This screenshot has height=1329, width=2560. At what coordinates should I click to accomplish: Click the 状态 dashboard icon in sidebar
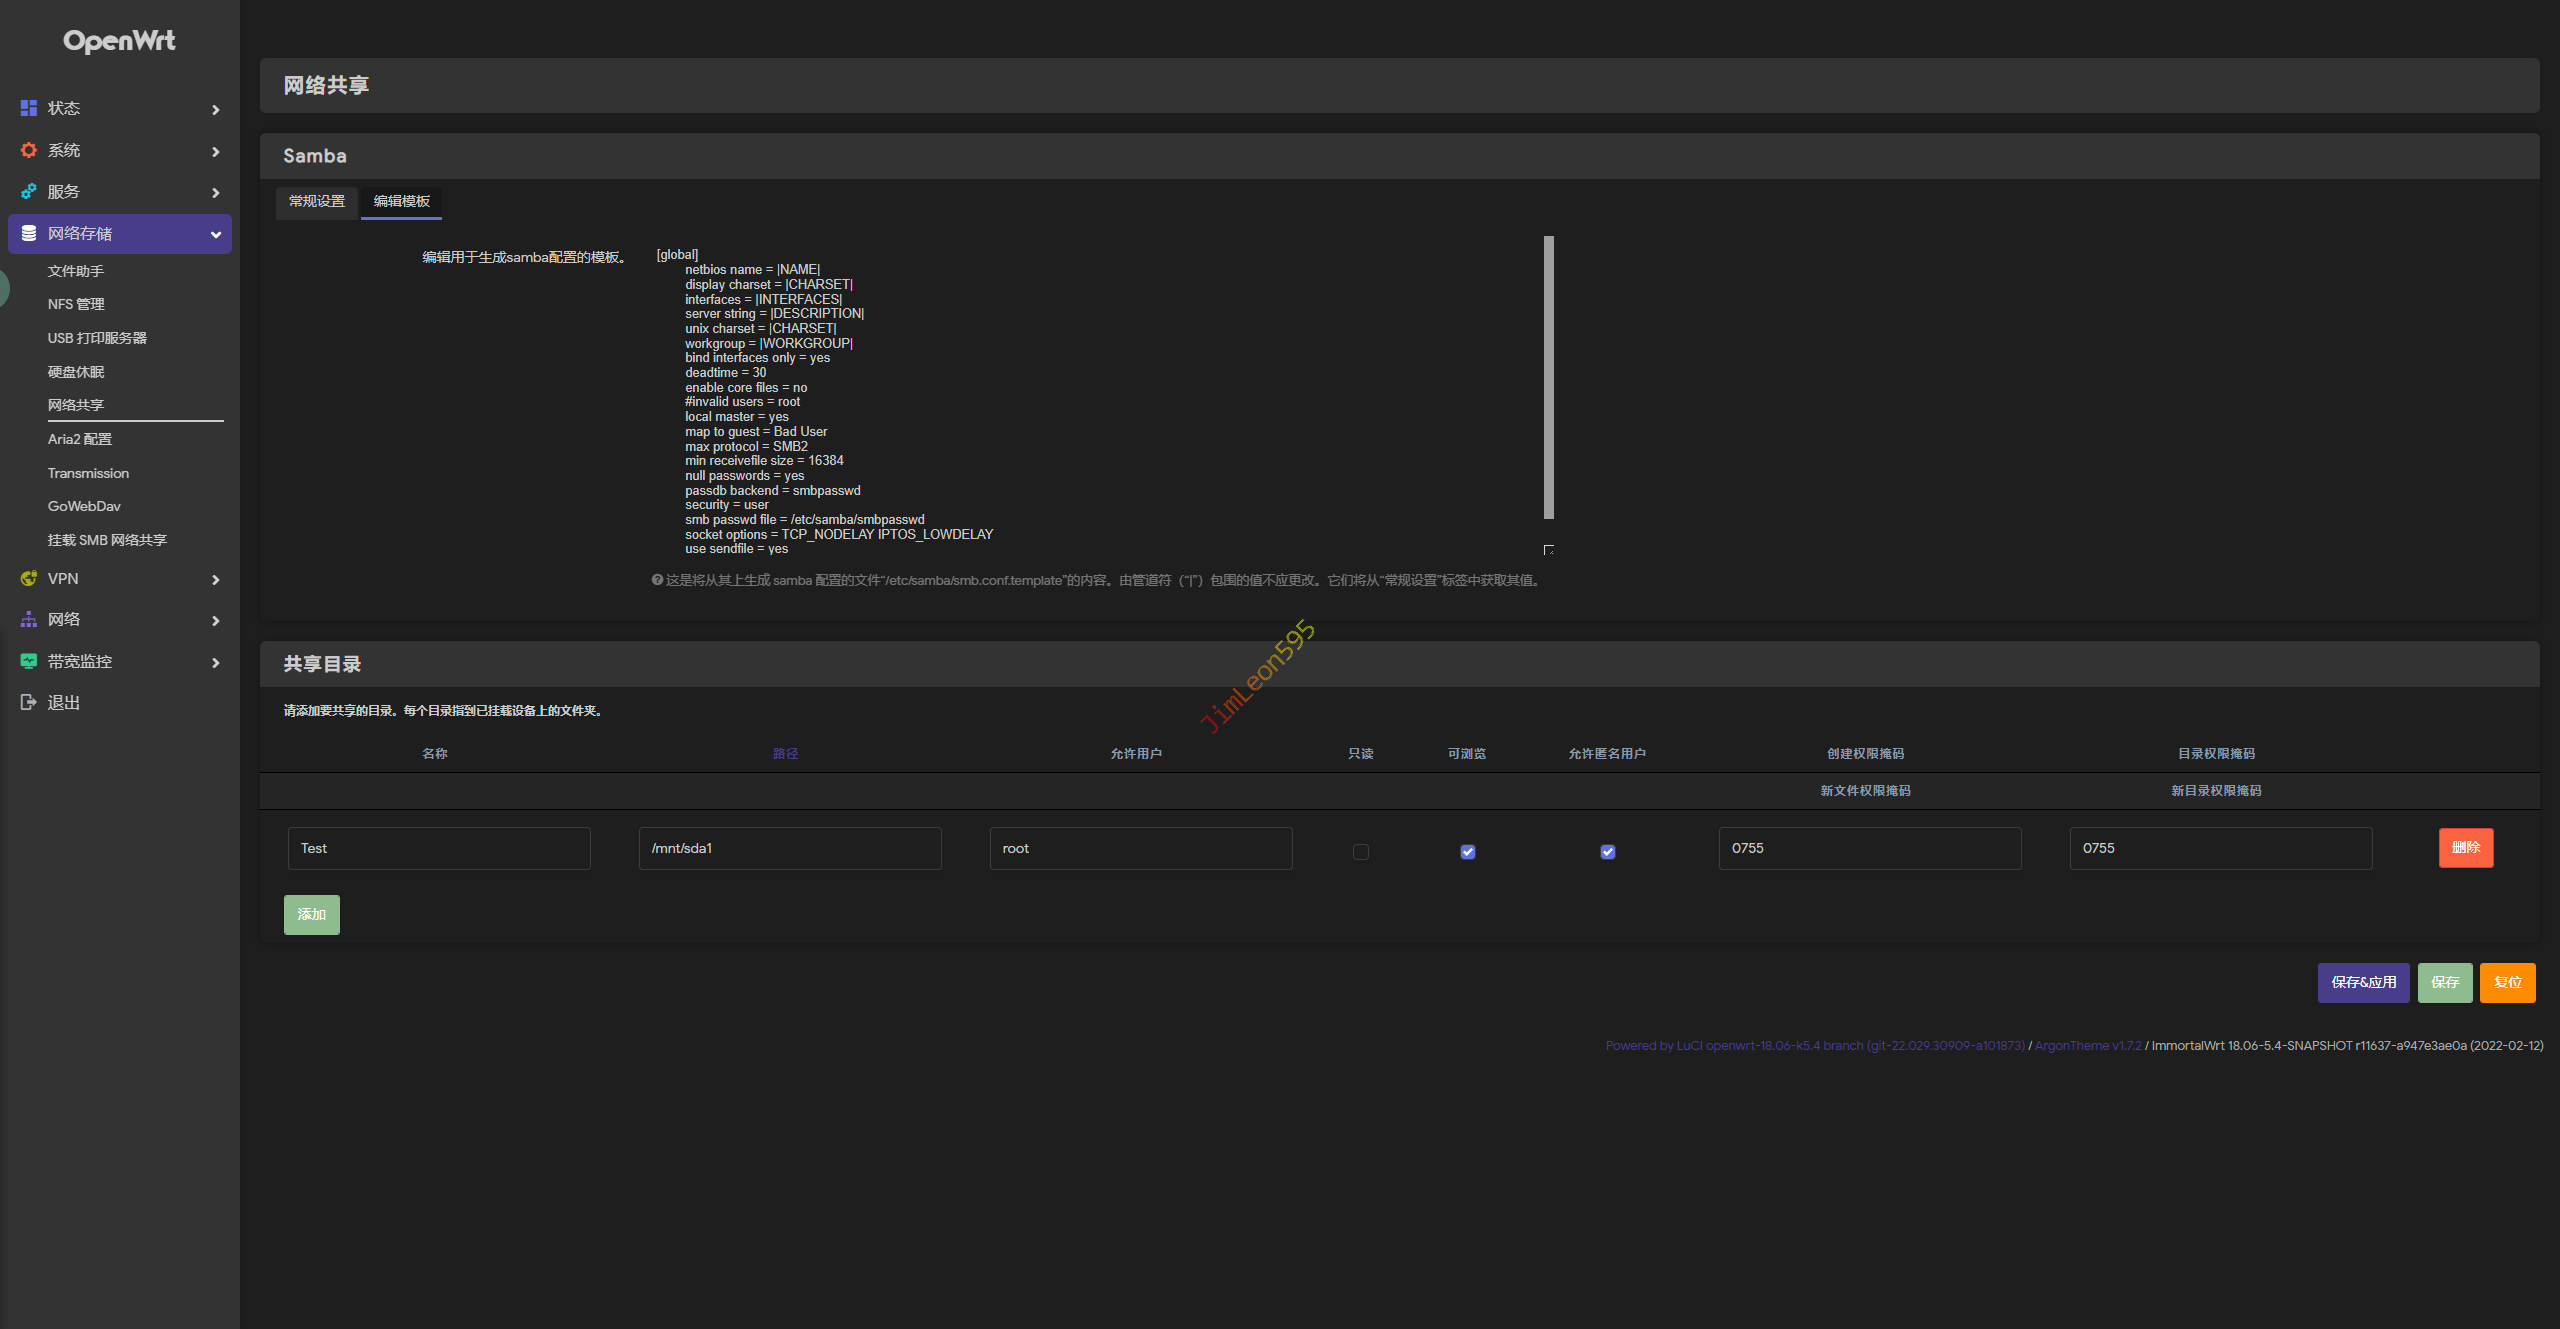[29, 108]
